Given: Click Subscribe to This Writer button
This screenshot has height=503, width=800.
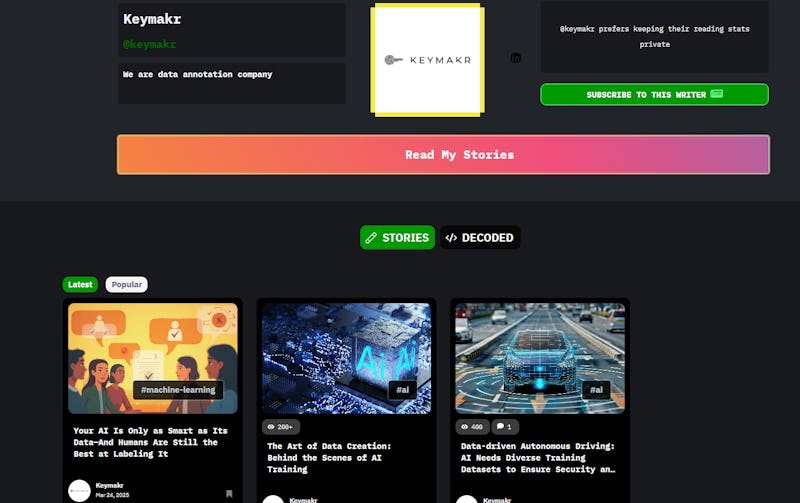Looking at the screenshot, I should [654, 95].
